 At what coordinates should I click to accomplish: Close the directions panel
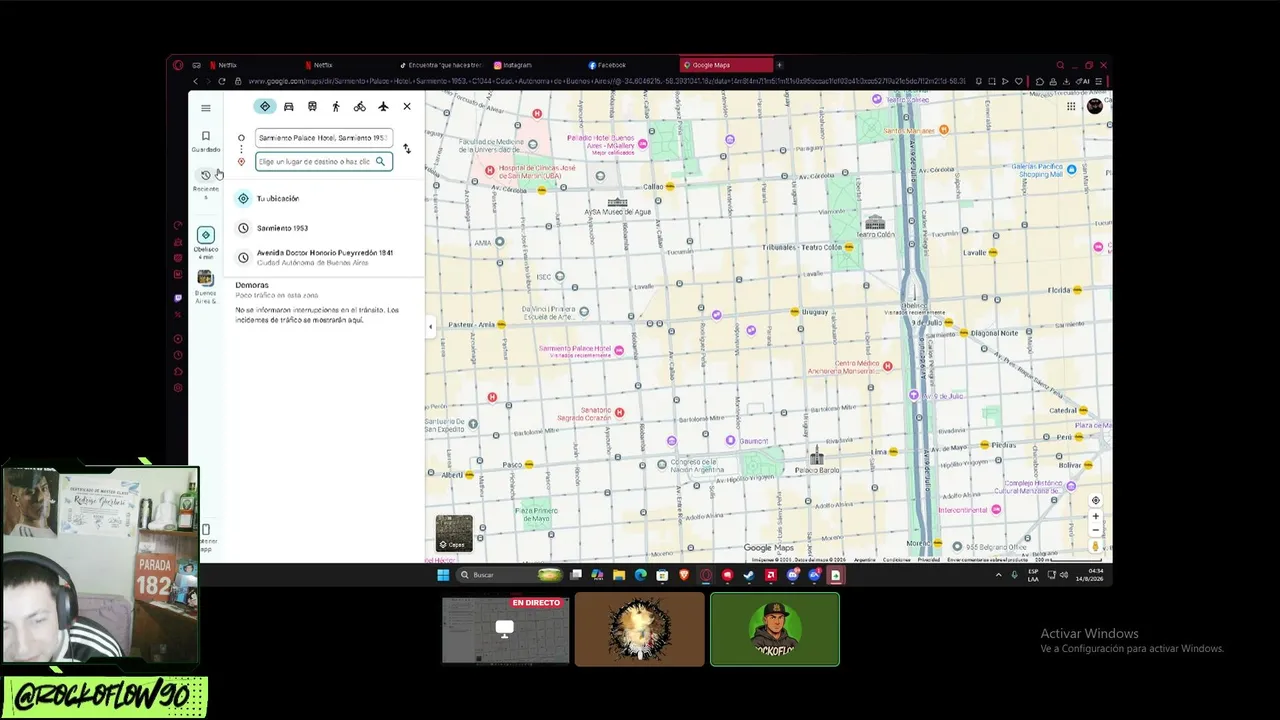[407, 107]
